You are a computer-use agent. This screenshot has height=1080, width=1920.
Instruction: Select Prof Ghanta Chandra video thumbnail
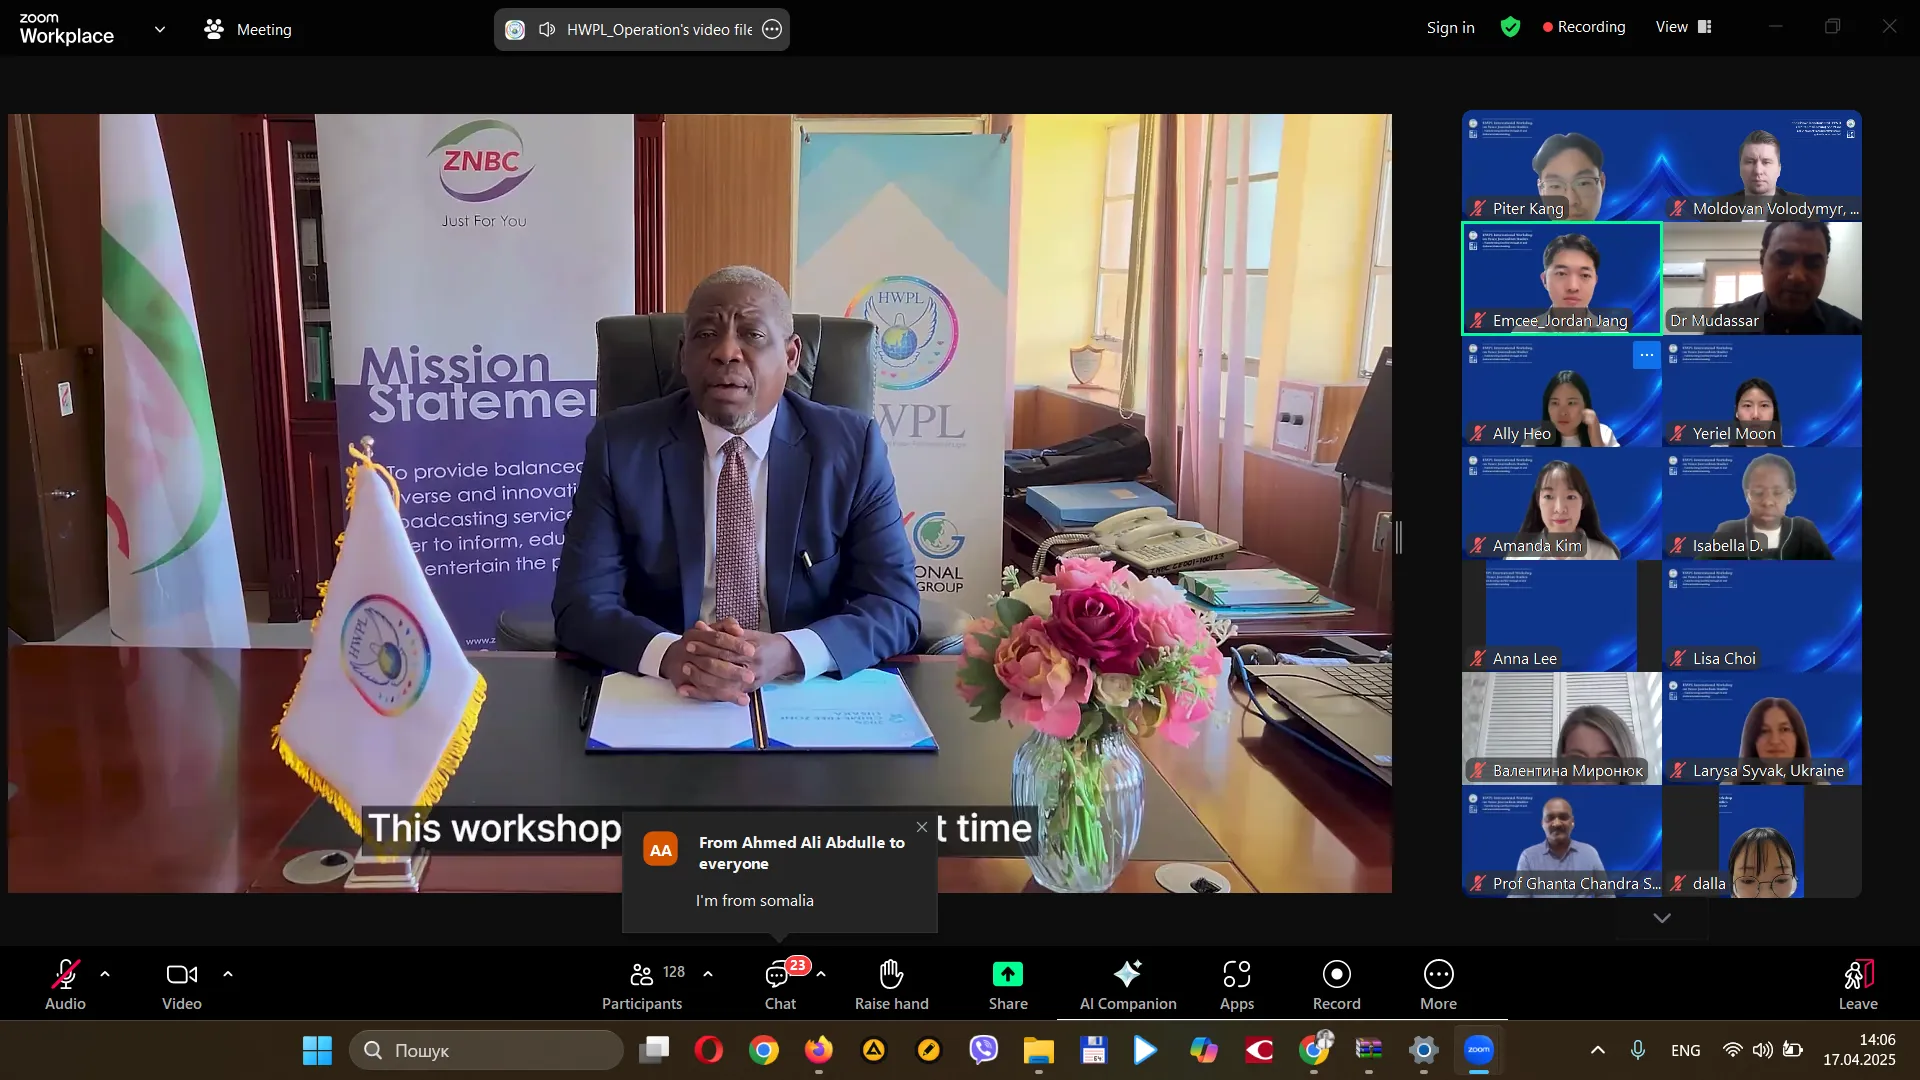click(x=1562, y=841)
